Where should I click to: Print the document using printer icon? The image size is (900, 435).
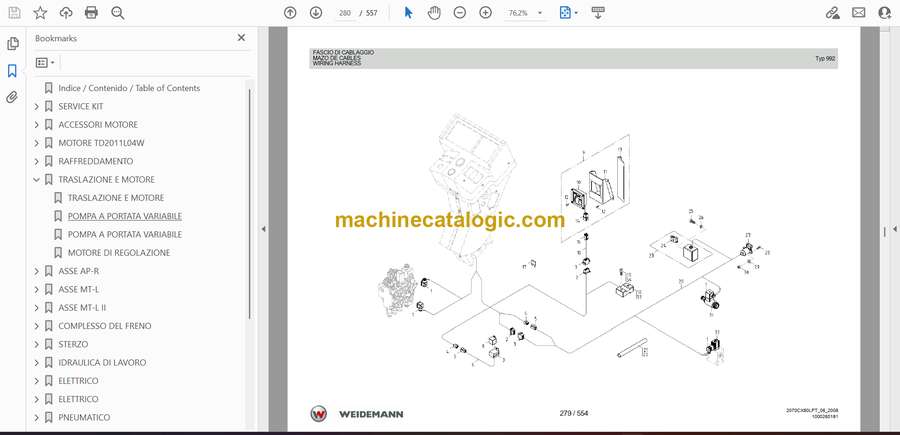[92, 13]
